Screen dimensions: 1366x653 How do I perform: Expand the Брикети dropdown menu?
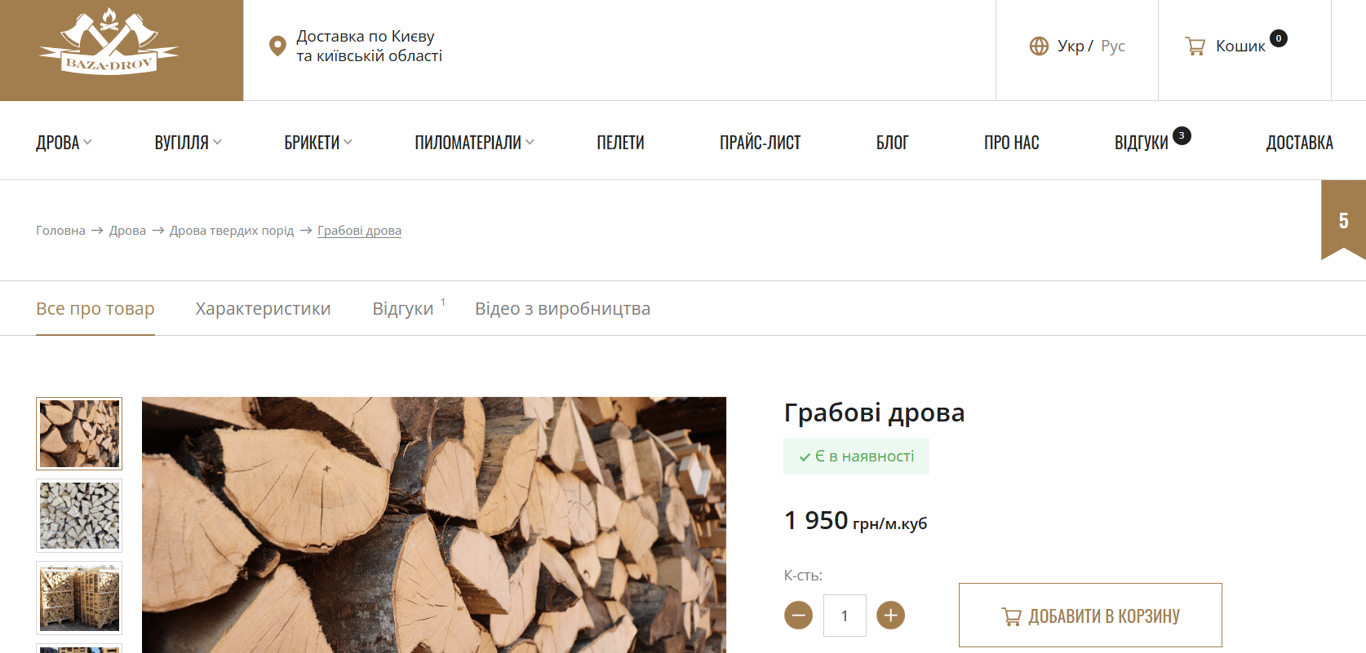(318, 142)
